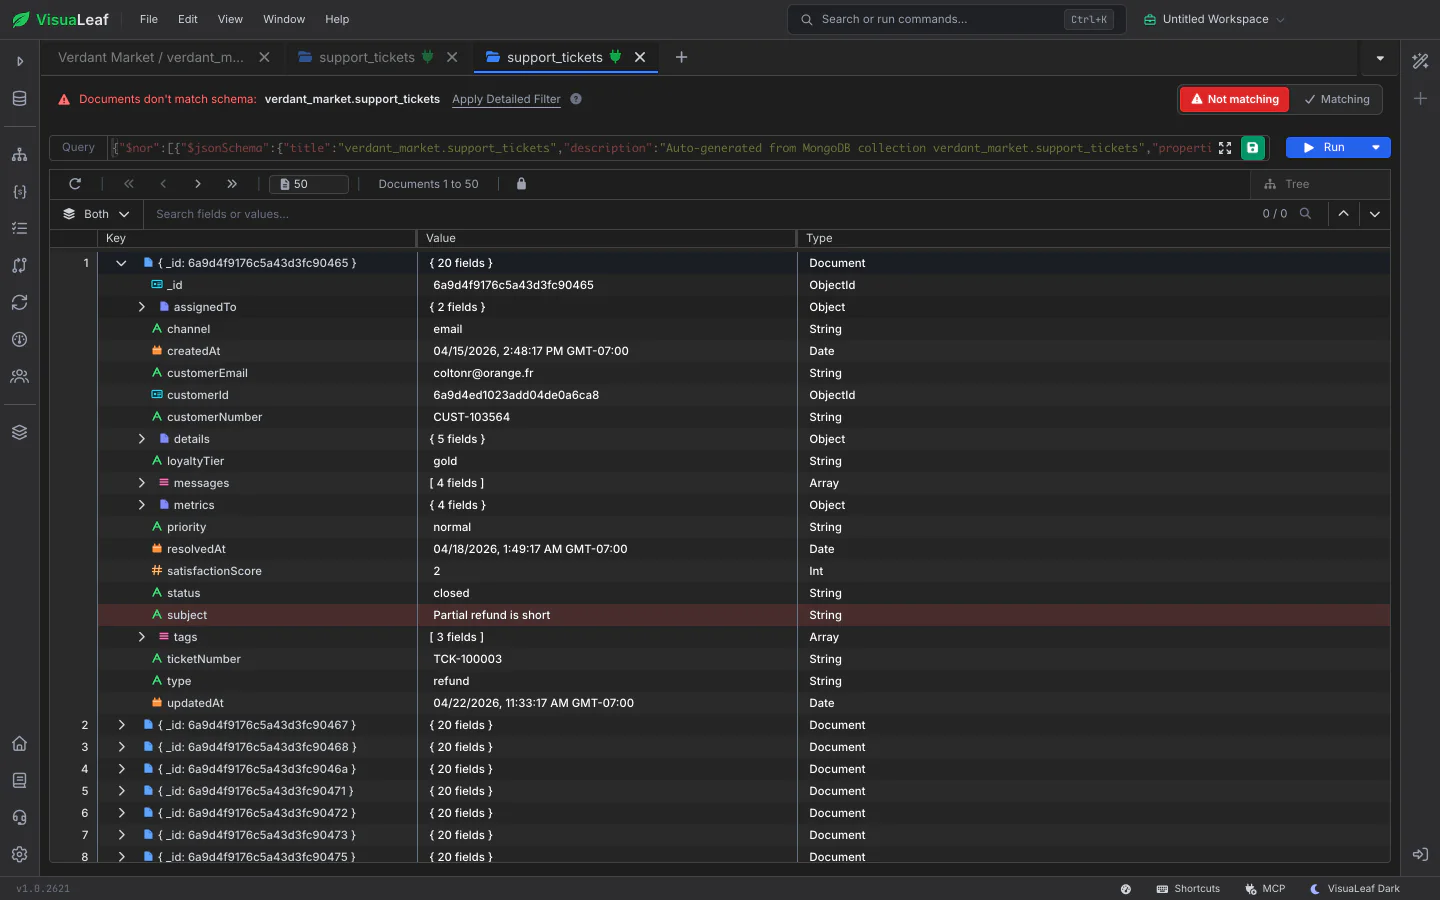Jump to next search match arrow
This screenshot has height=900, width=1440.
click(x=1375, y=214)
